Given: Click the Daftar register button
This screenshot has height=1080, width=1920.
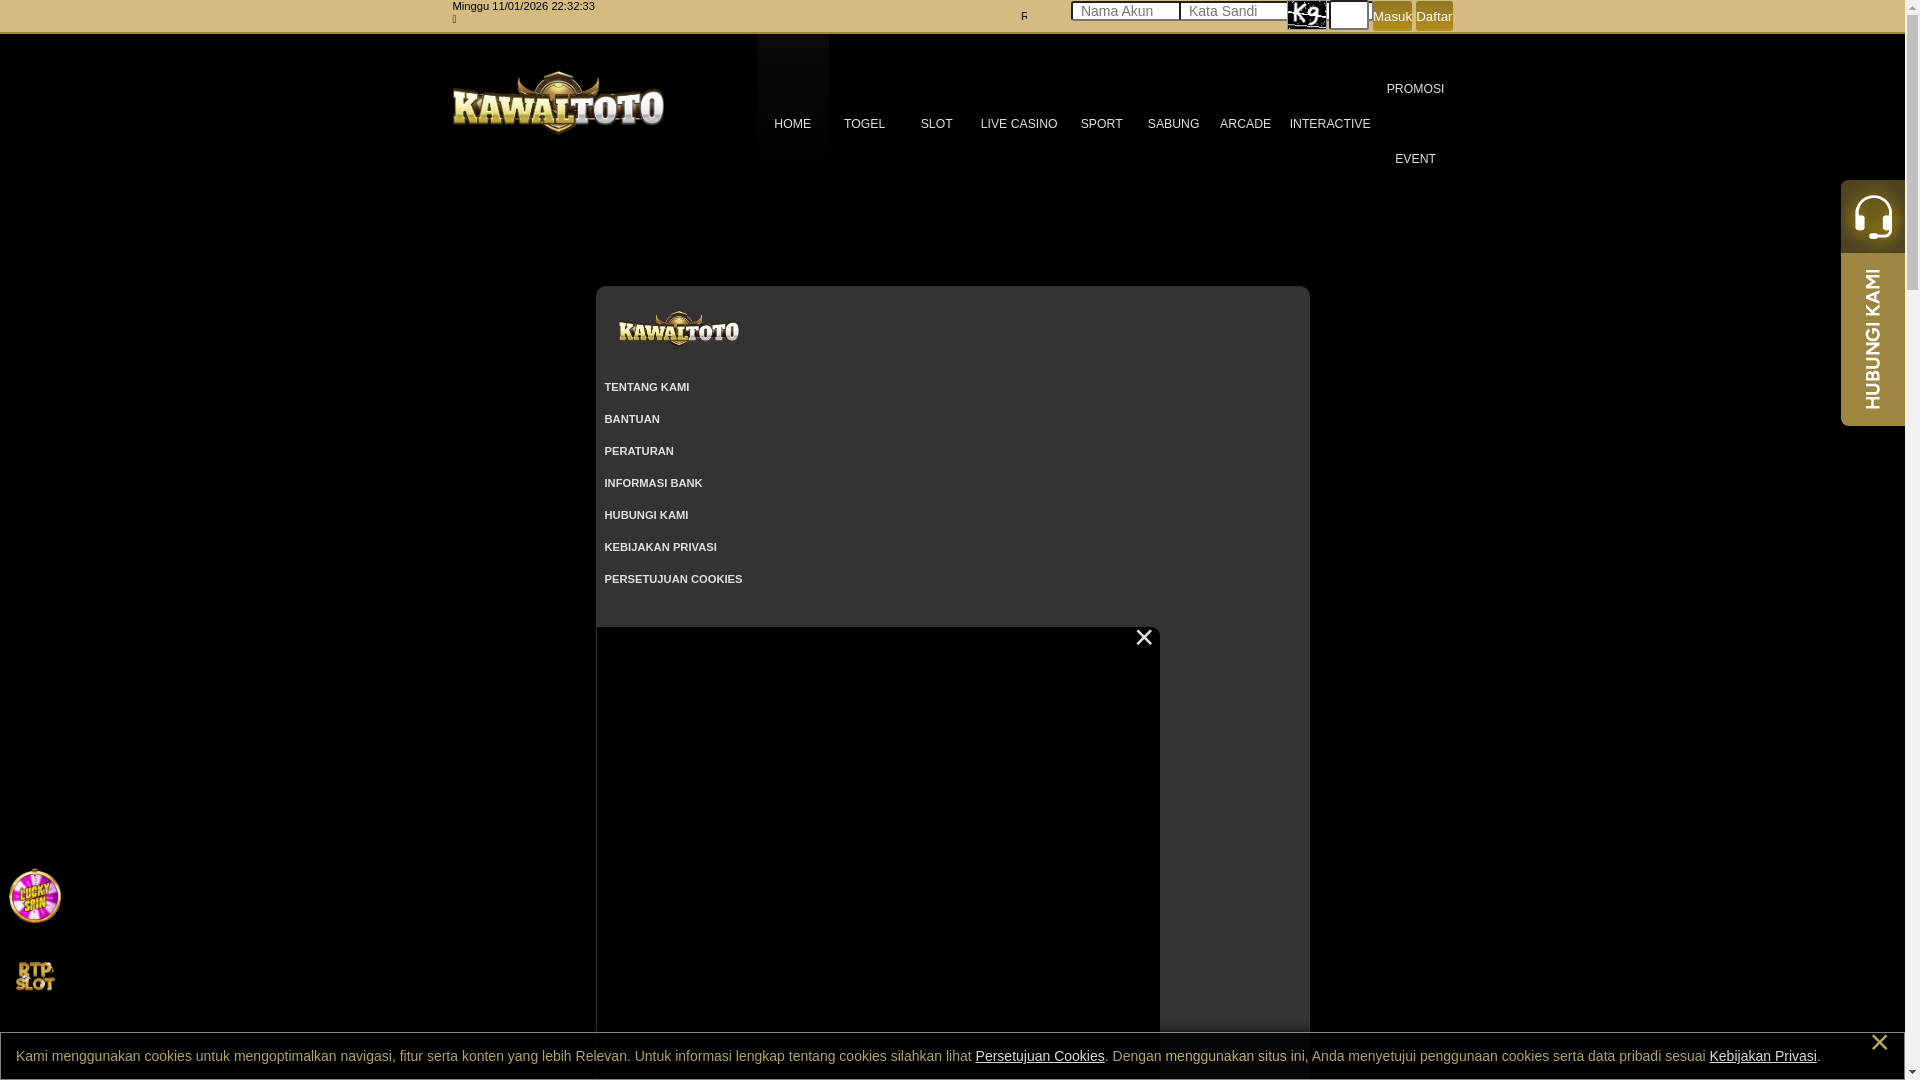Looking at the screenshot, I should click(1434, 16).
